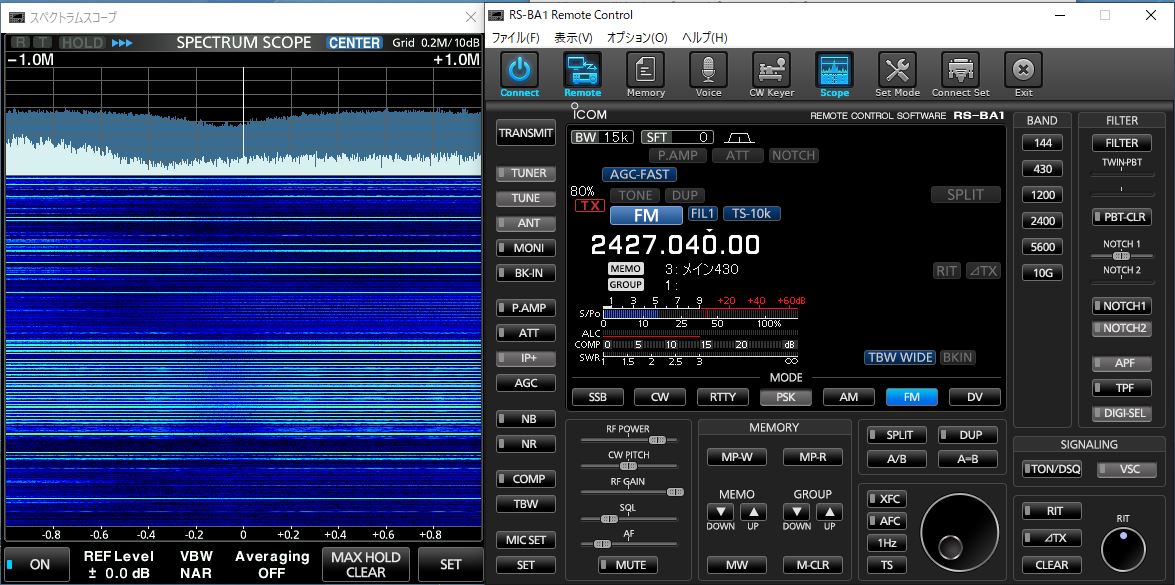
Task: Select the 5600 band
Action: click(1042, 246)
